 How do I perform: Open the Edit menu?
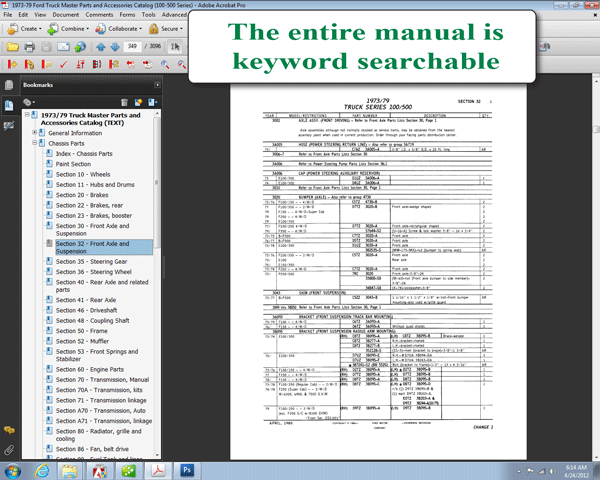[23, 15]
